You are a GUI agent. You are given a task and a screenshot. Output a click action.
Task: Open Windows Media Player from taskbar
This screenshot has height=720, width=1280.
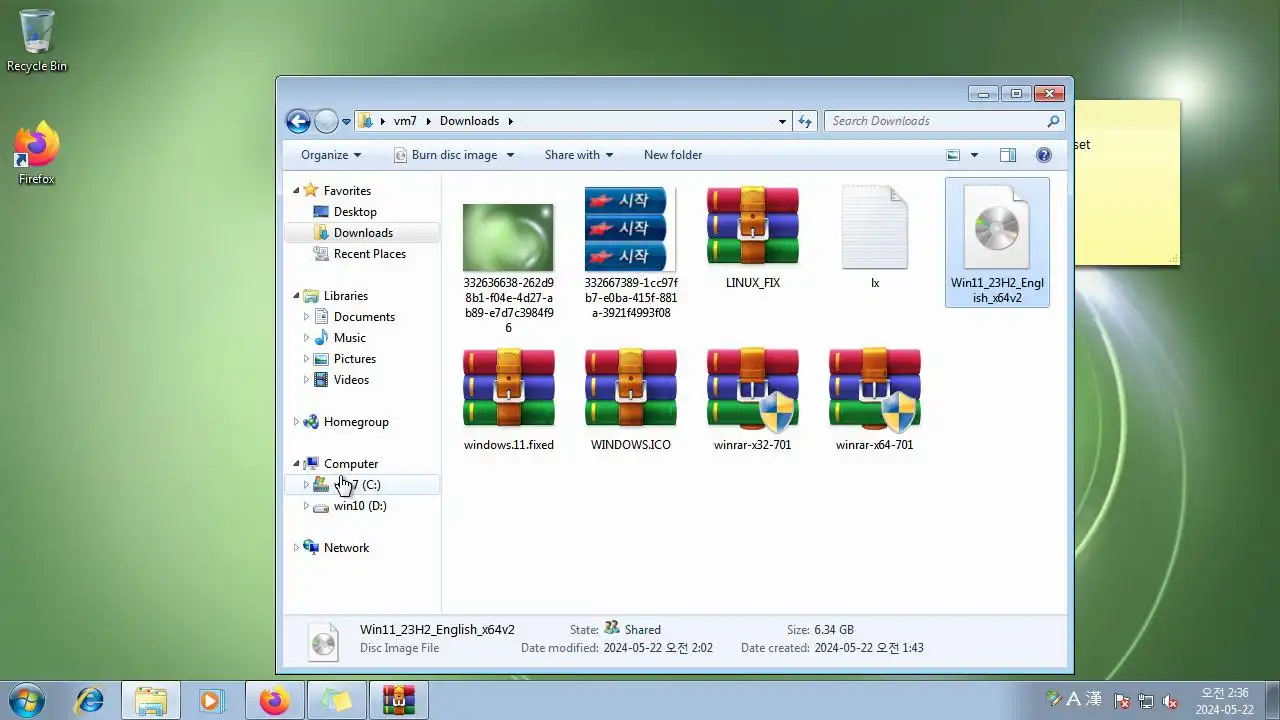pyautogui.click(x=211, y=700)
